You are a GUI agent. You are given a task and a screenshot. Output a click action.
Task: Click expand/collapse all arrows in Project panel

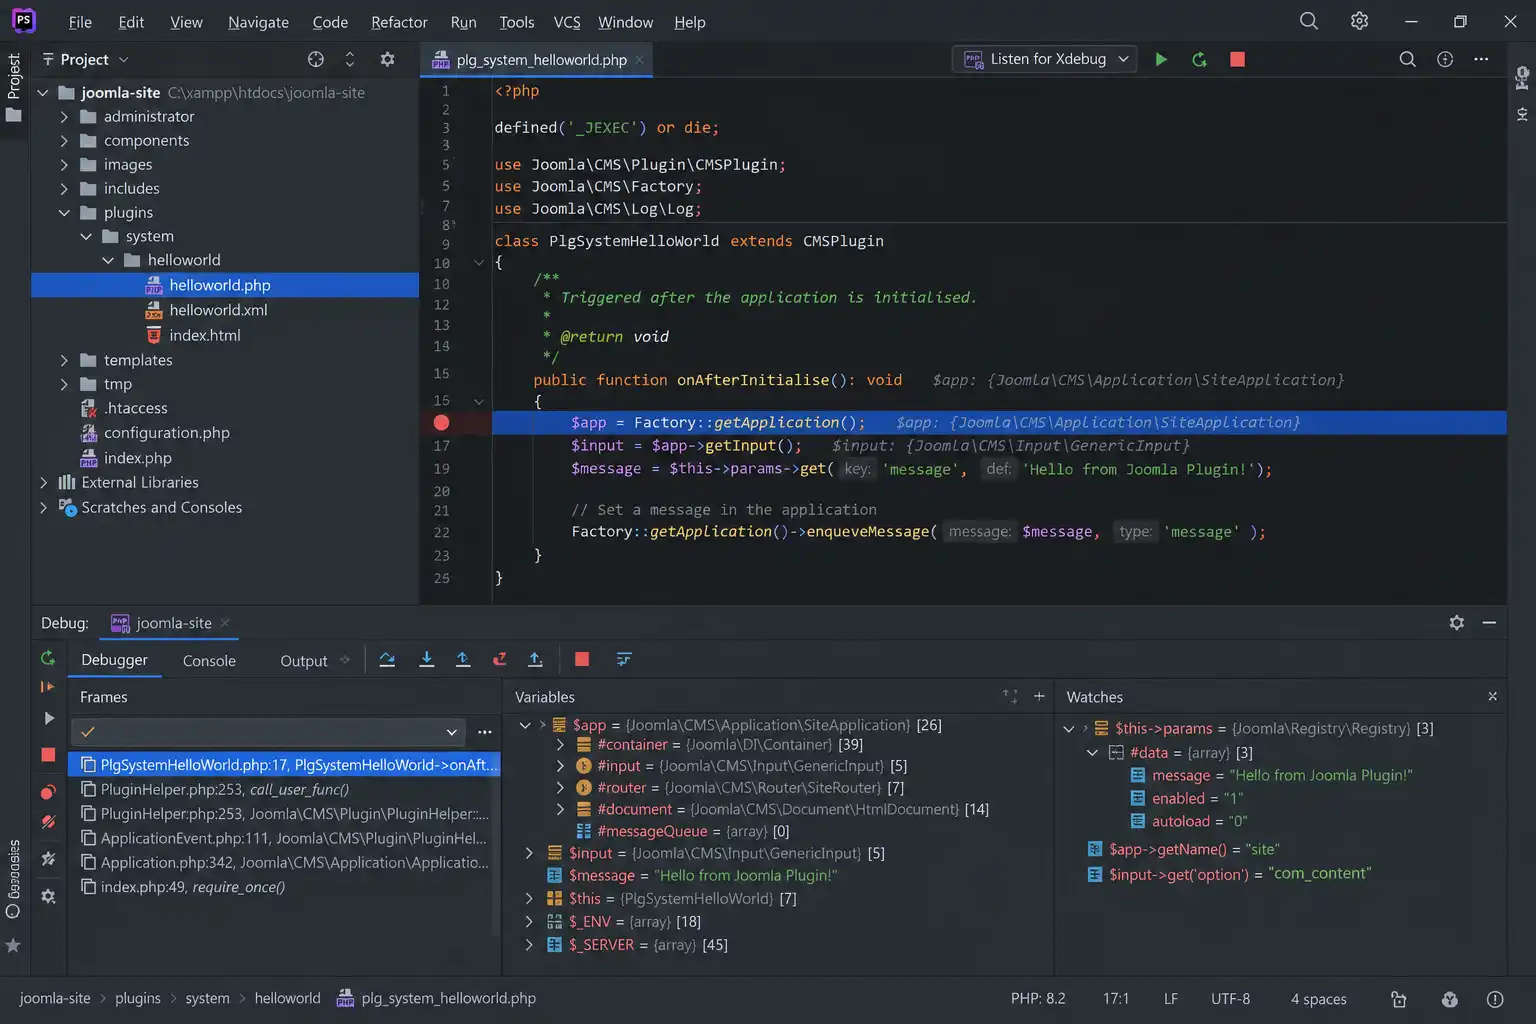coord(349,59)
